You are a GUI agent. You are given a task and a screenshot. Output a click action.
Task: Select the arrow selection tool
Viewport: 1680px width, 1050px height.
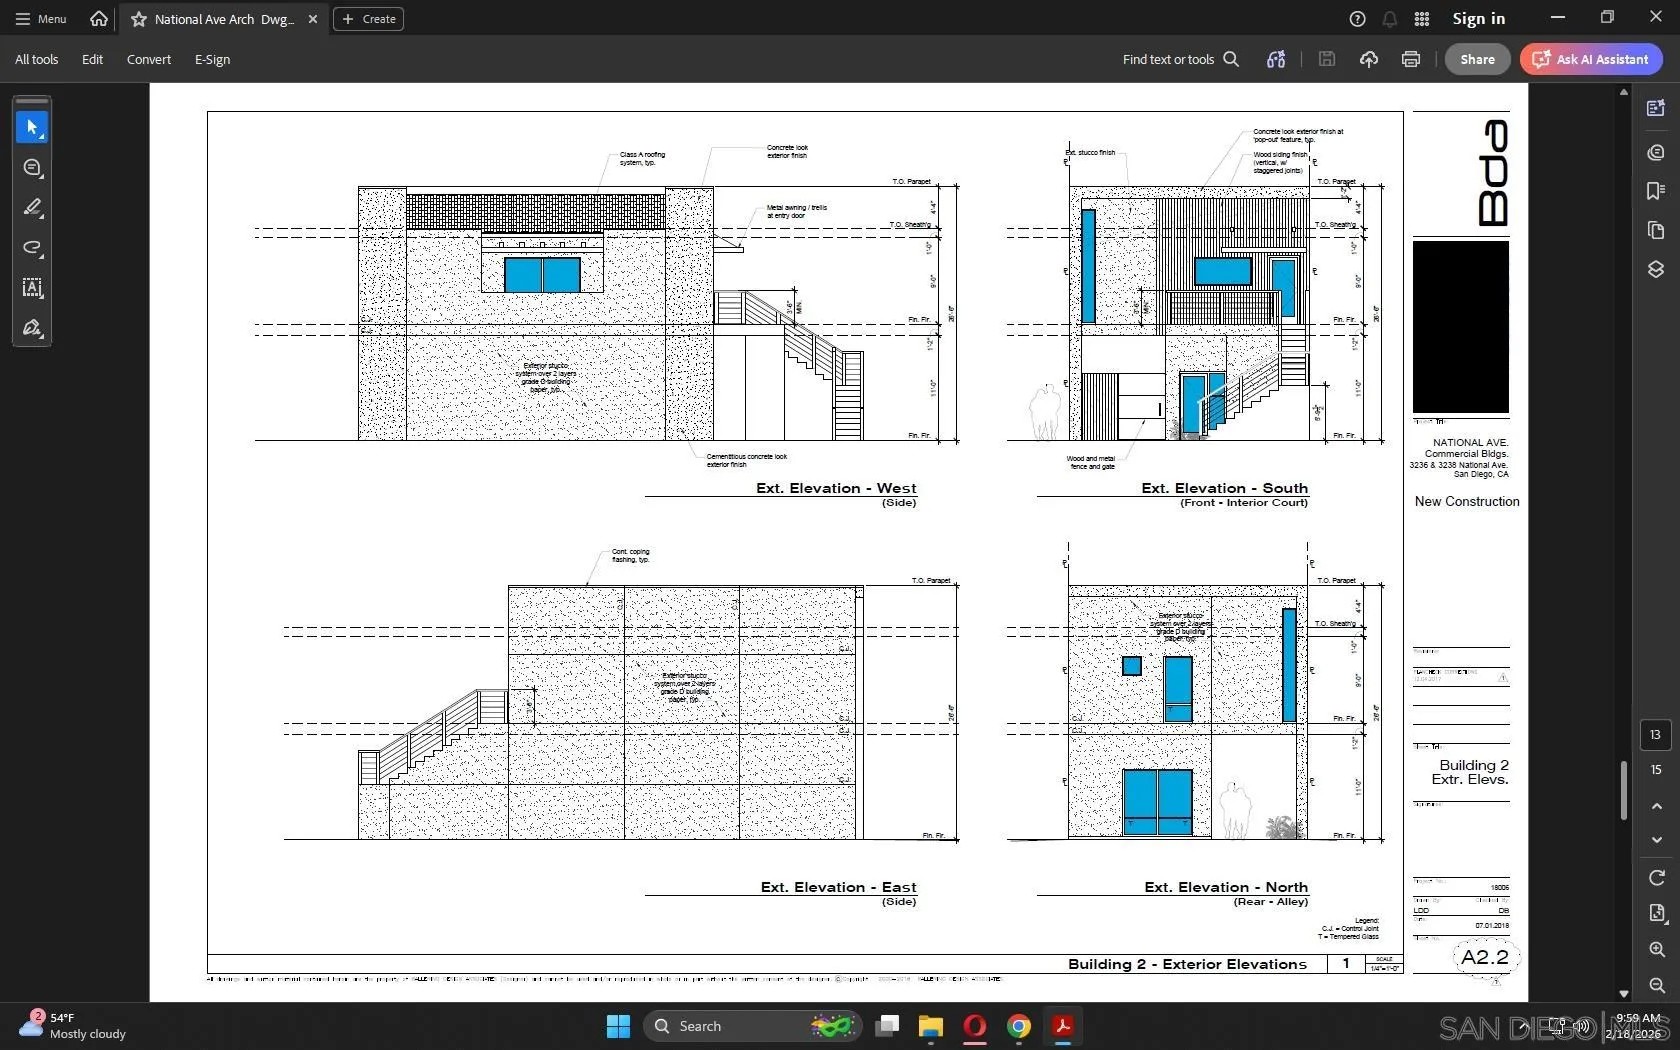tap(32, 128)
